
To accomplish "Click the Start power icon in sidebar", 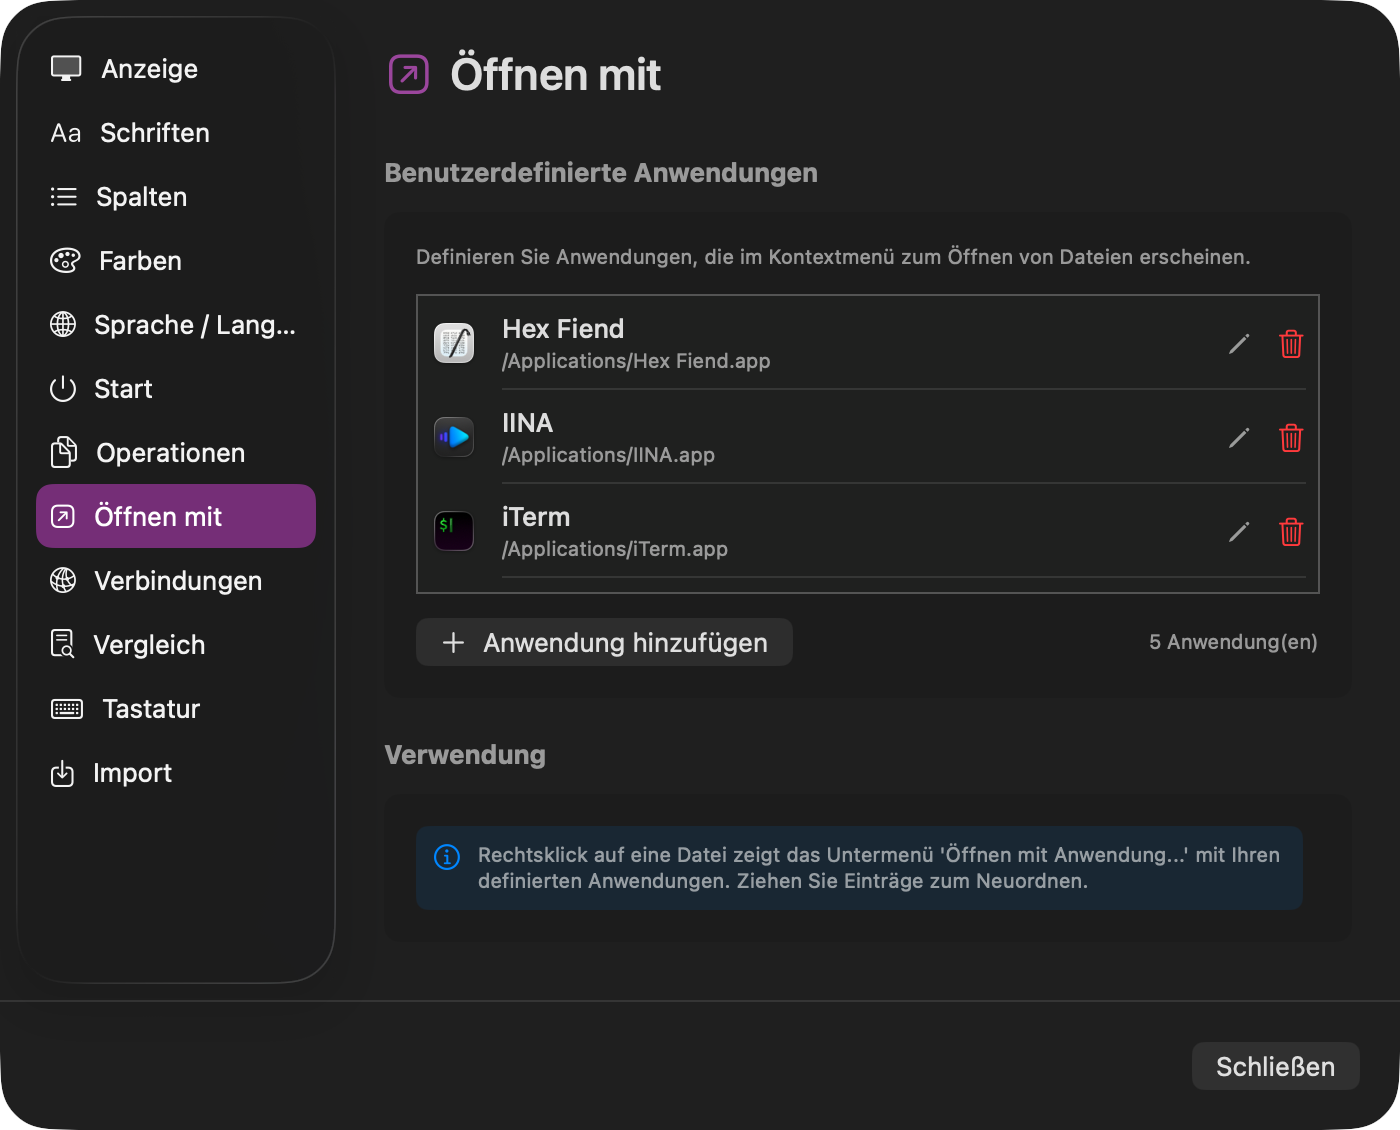I will (x=62, y=388).
